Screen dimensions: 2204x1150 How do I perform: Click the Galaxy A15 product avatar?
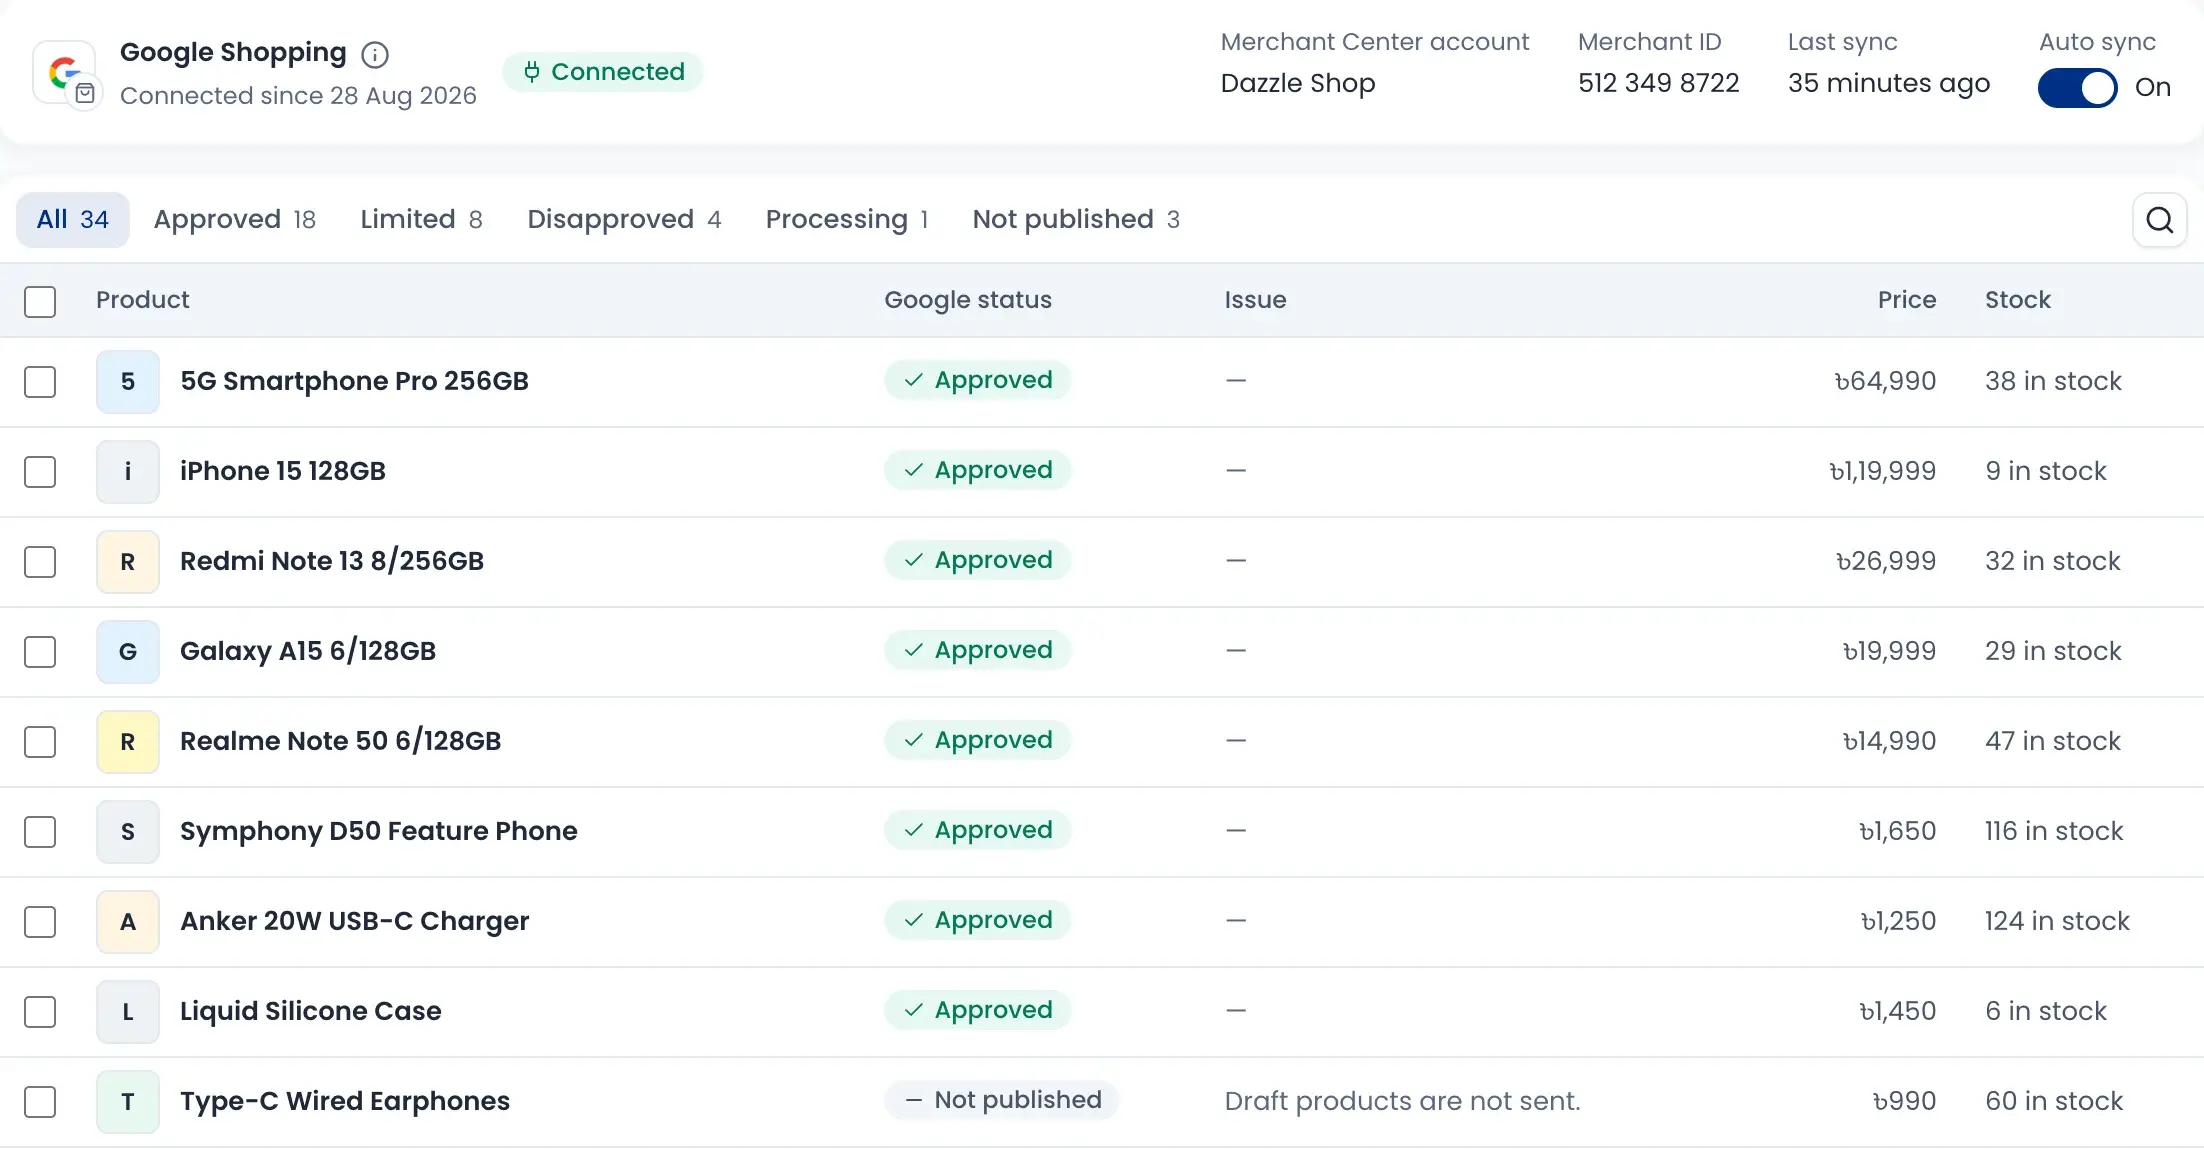coord(128,652)
